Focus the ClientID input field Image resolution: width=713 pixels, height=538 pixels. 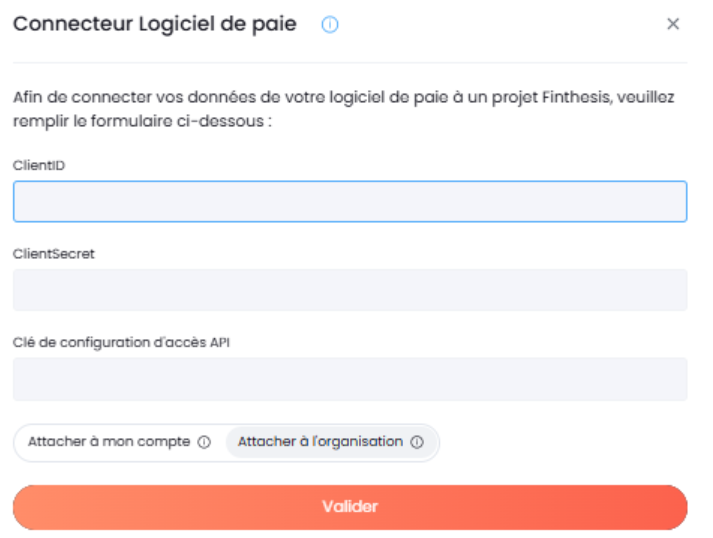point(350,201)
